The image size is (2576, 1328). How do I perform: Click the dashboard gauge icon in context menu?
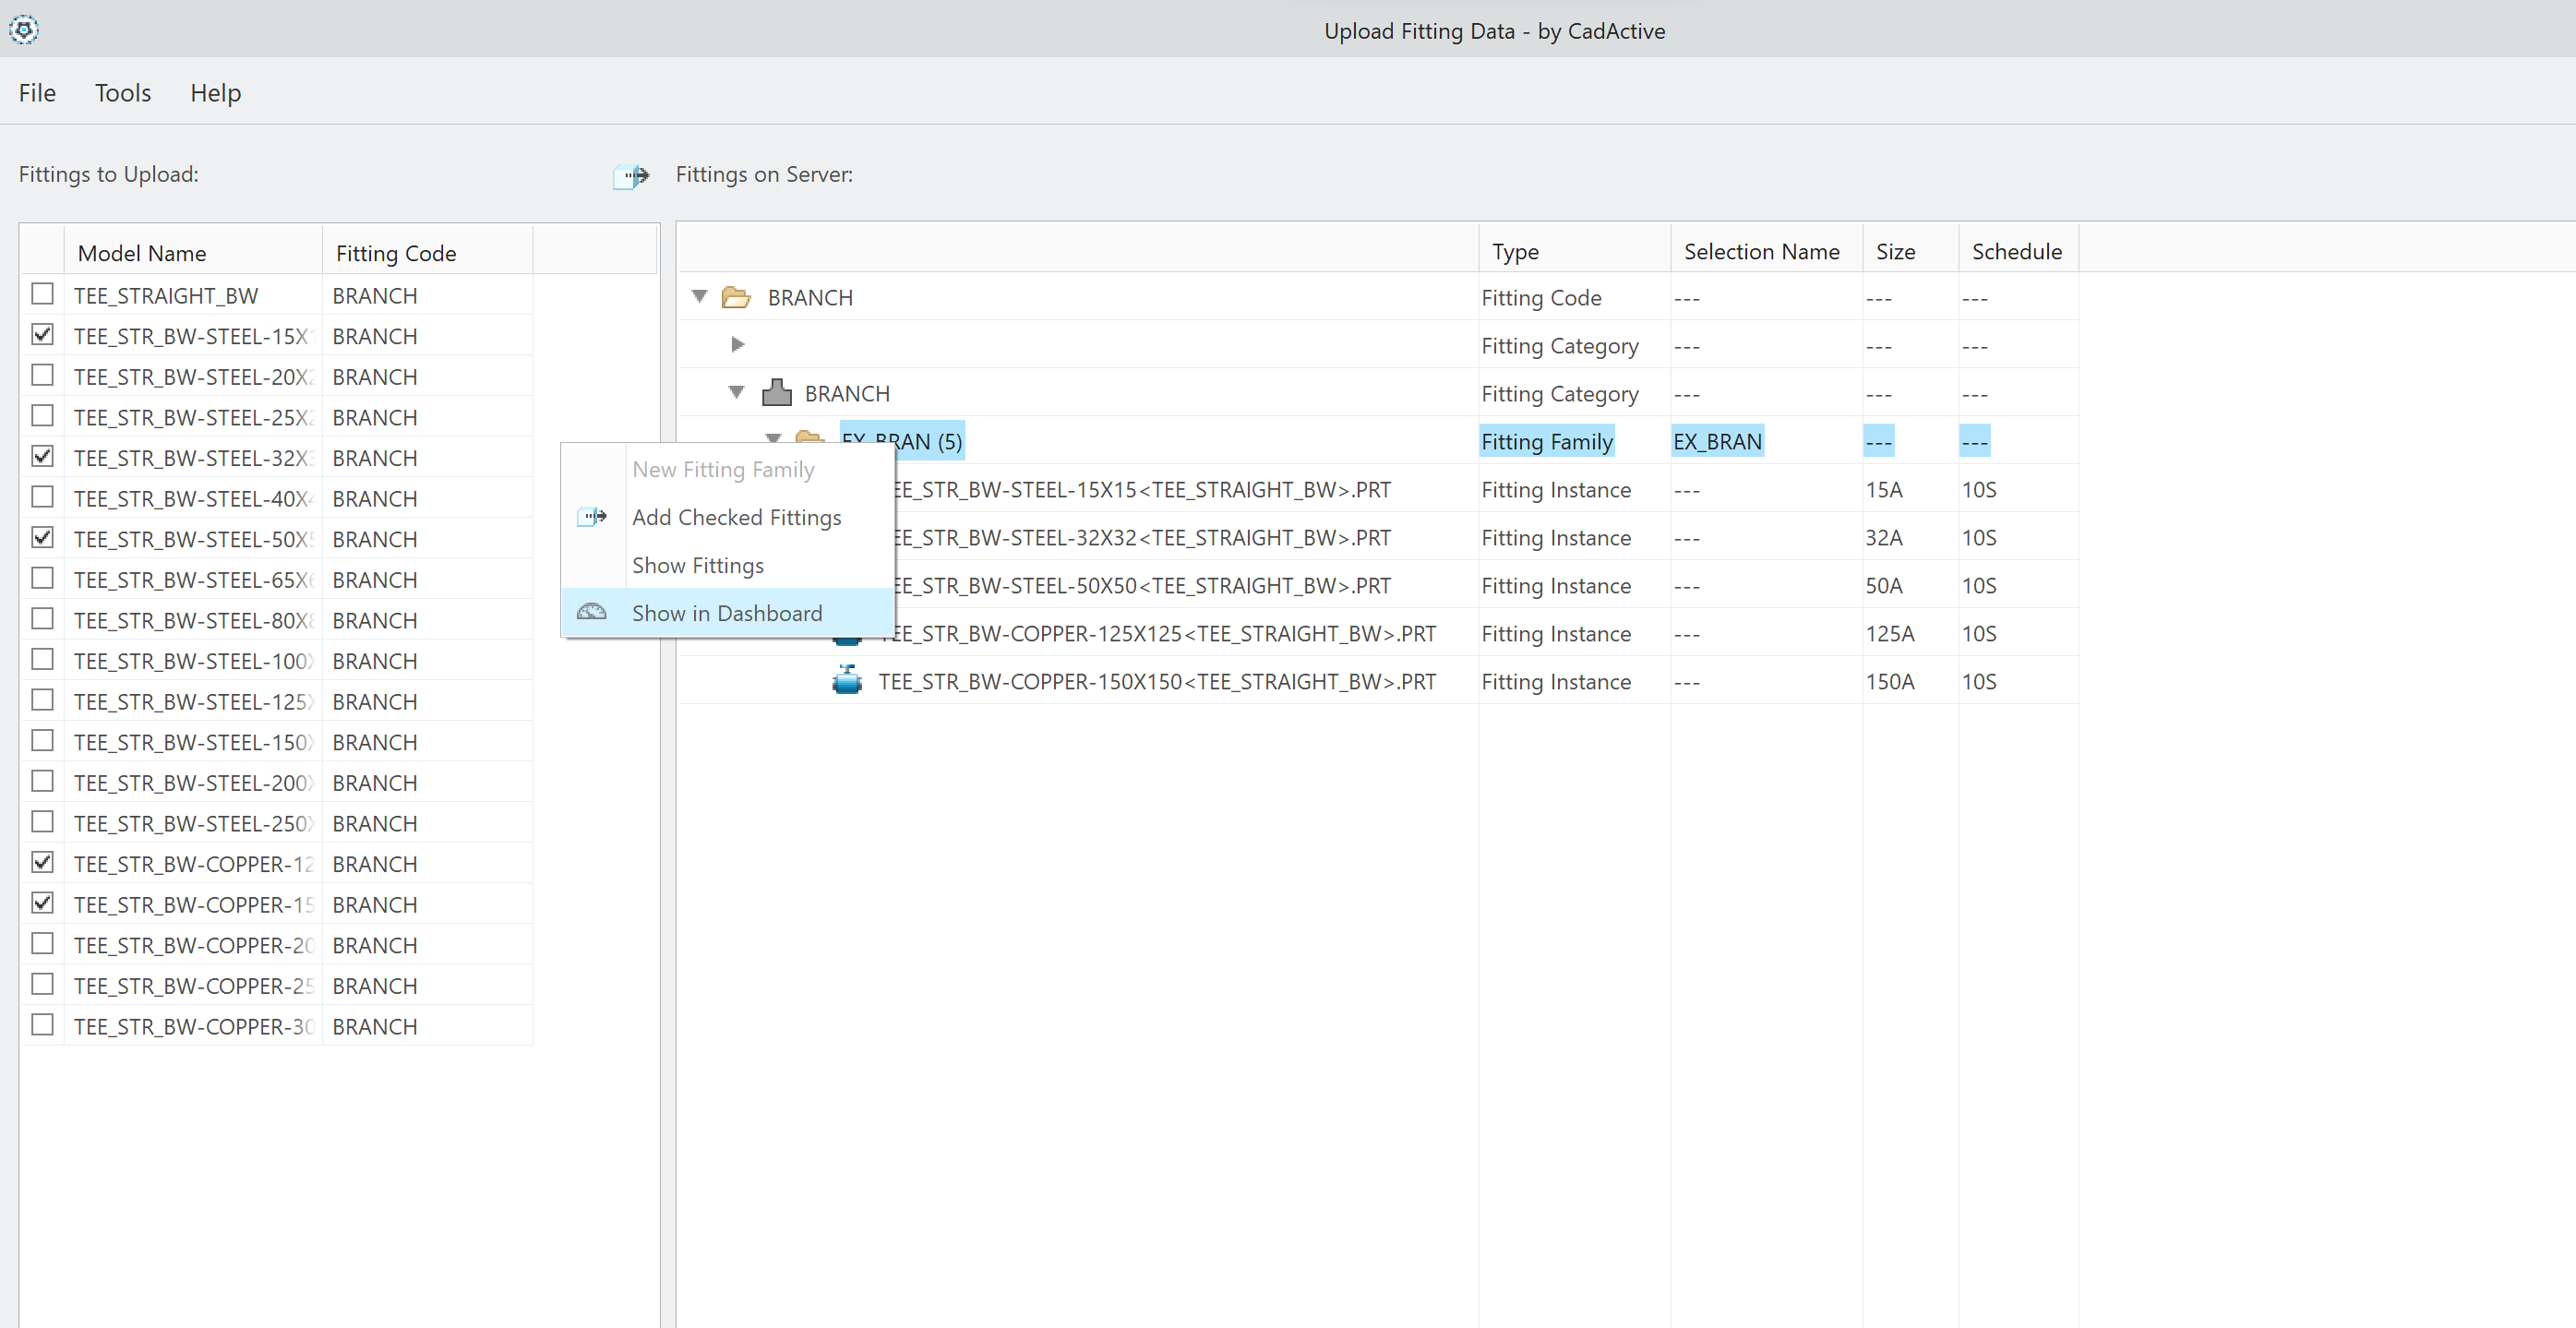coord(592,612)
